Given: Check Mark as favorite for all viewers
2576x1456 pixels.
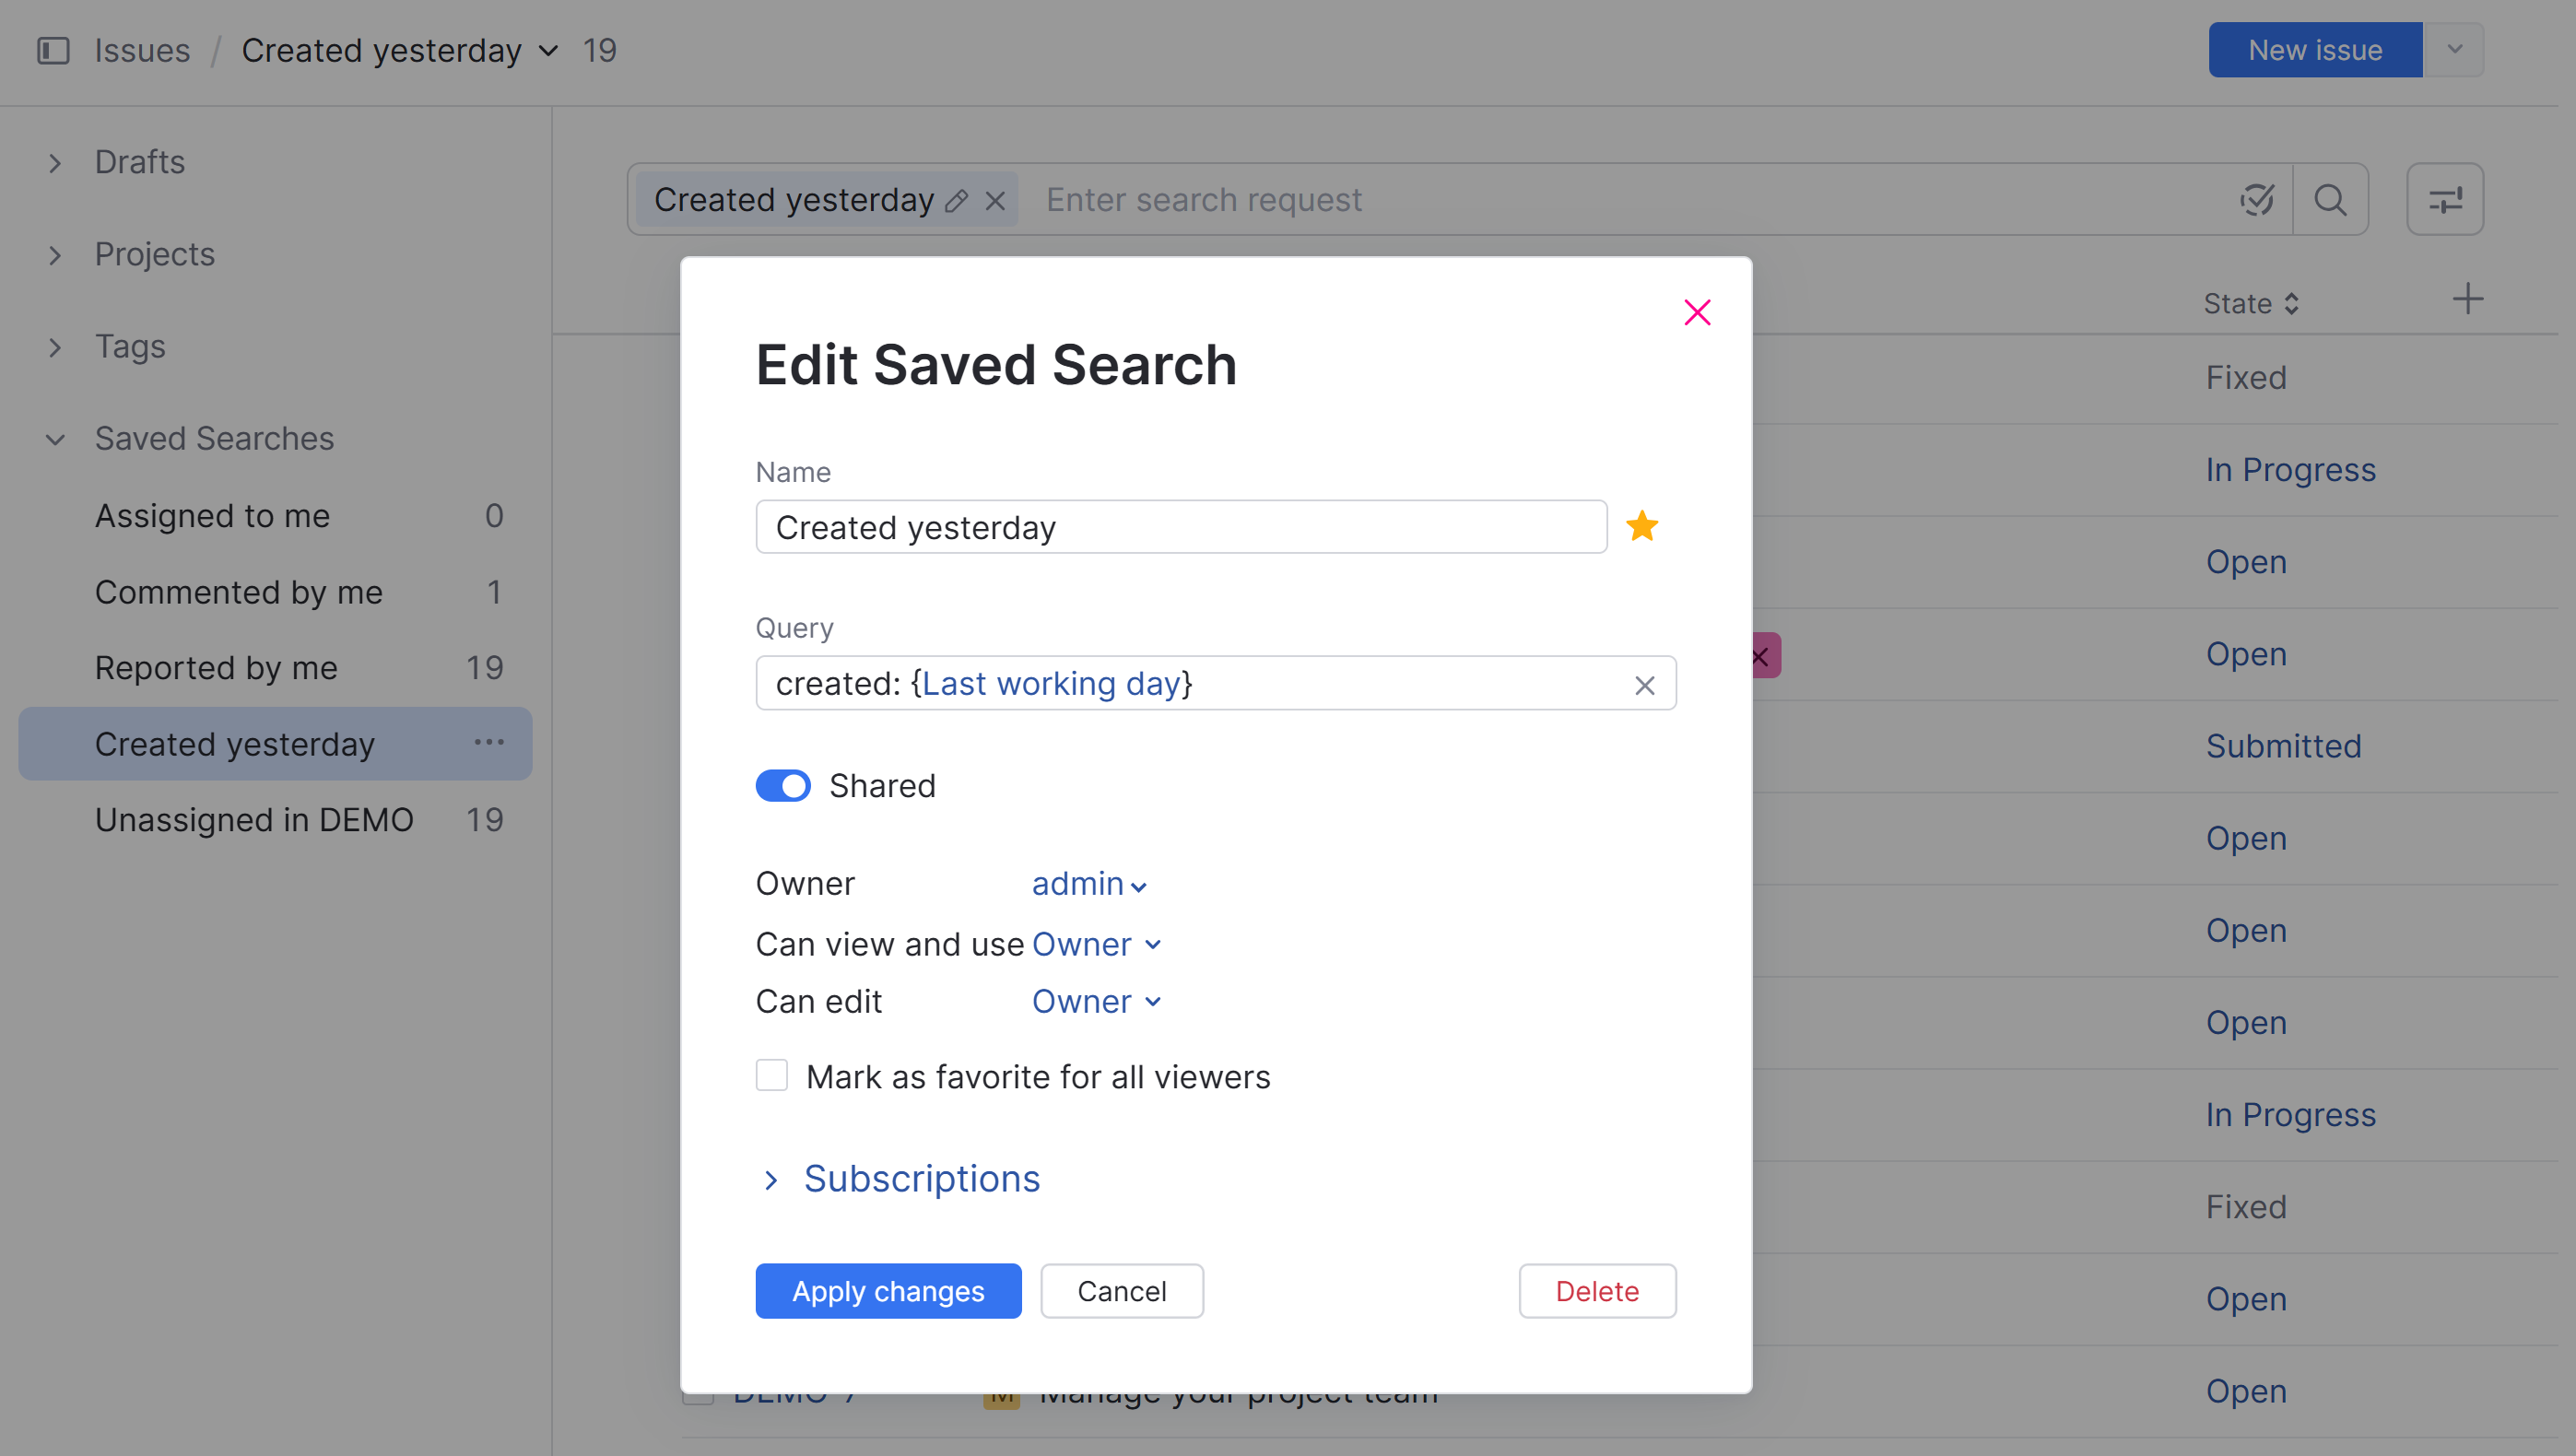Looking at the screenshot, I should coord(772,1076).
